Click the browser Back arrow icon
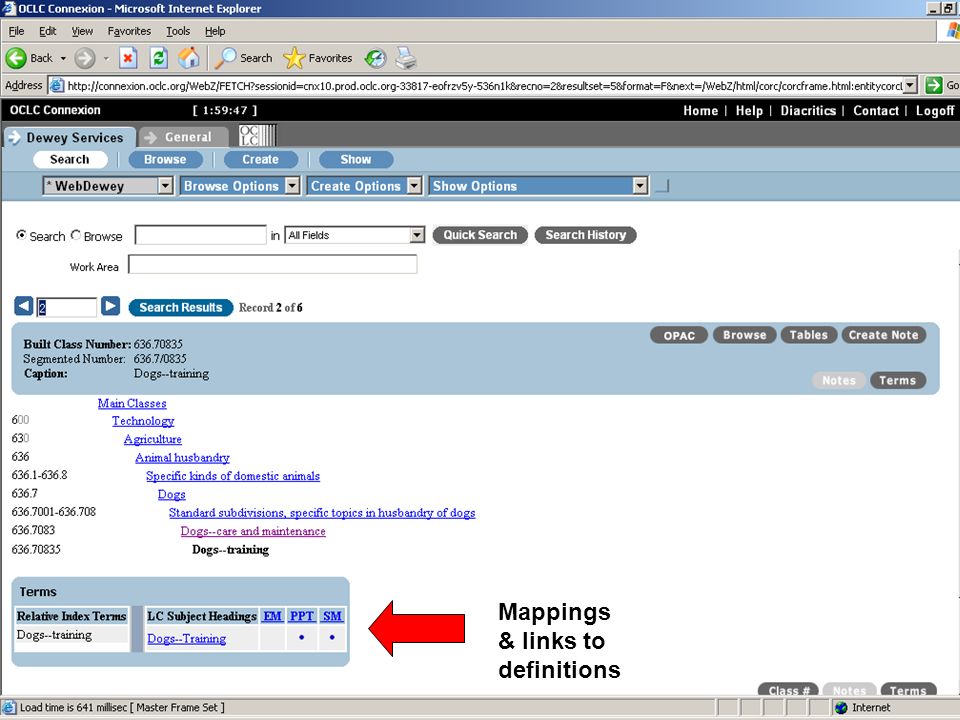This screenshot has width=960, height=720. [x=16, y=58]
